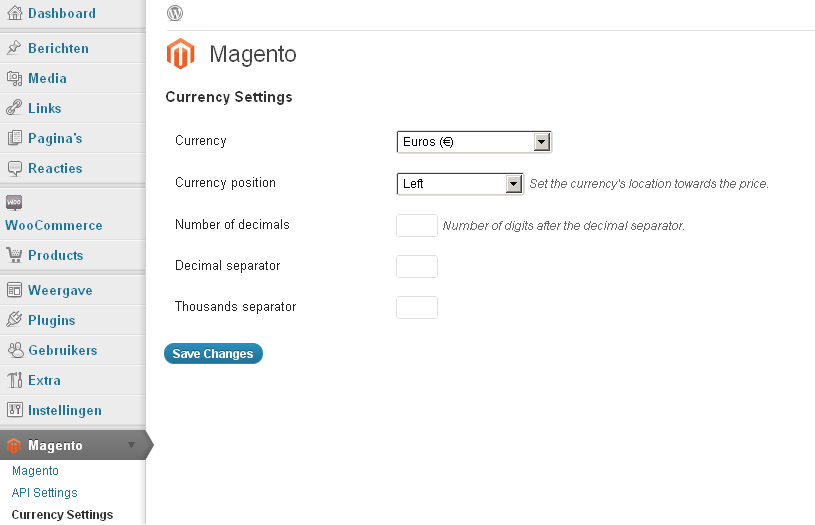Open the API Settings submenu item
The height and width of the screenshot is (525, 815).
pos(45,492)
